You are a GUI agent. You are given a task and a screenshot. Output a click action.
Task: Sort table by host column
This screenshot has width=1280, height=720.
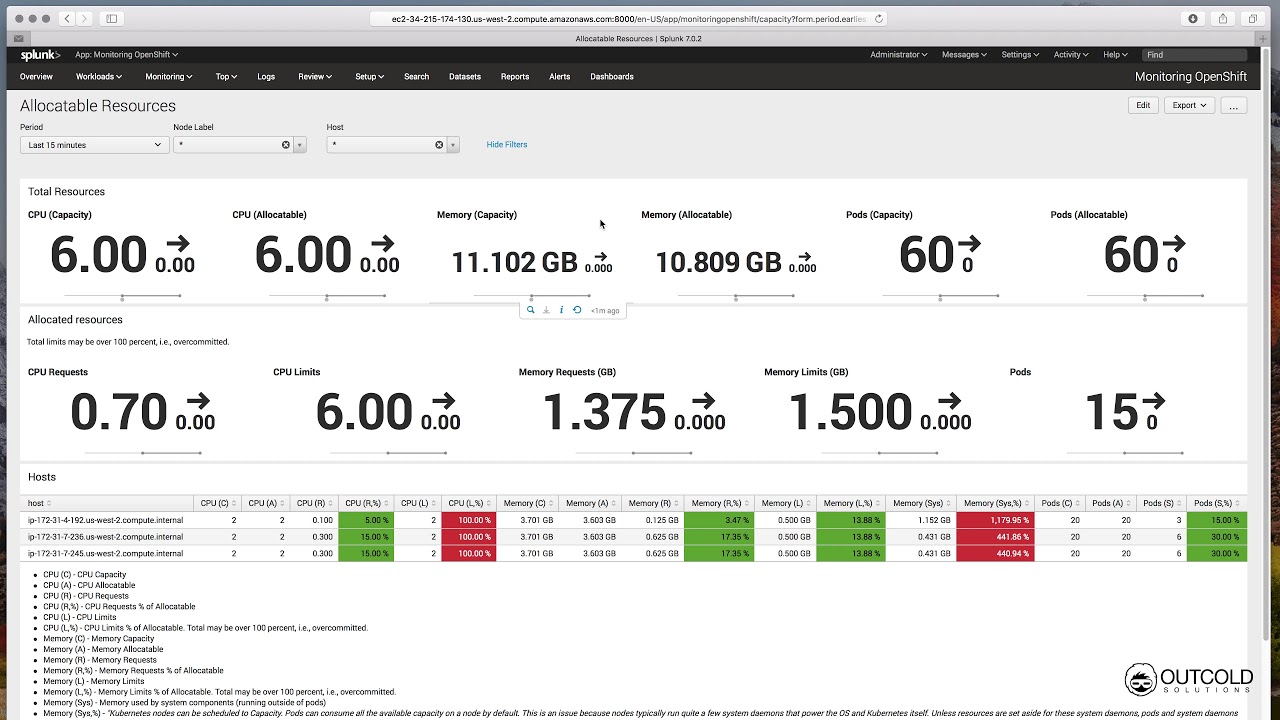point(39,503)
